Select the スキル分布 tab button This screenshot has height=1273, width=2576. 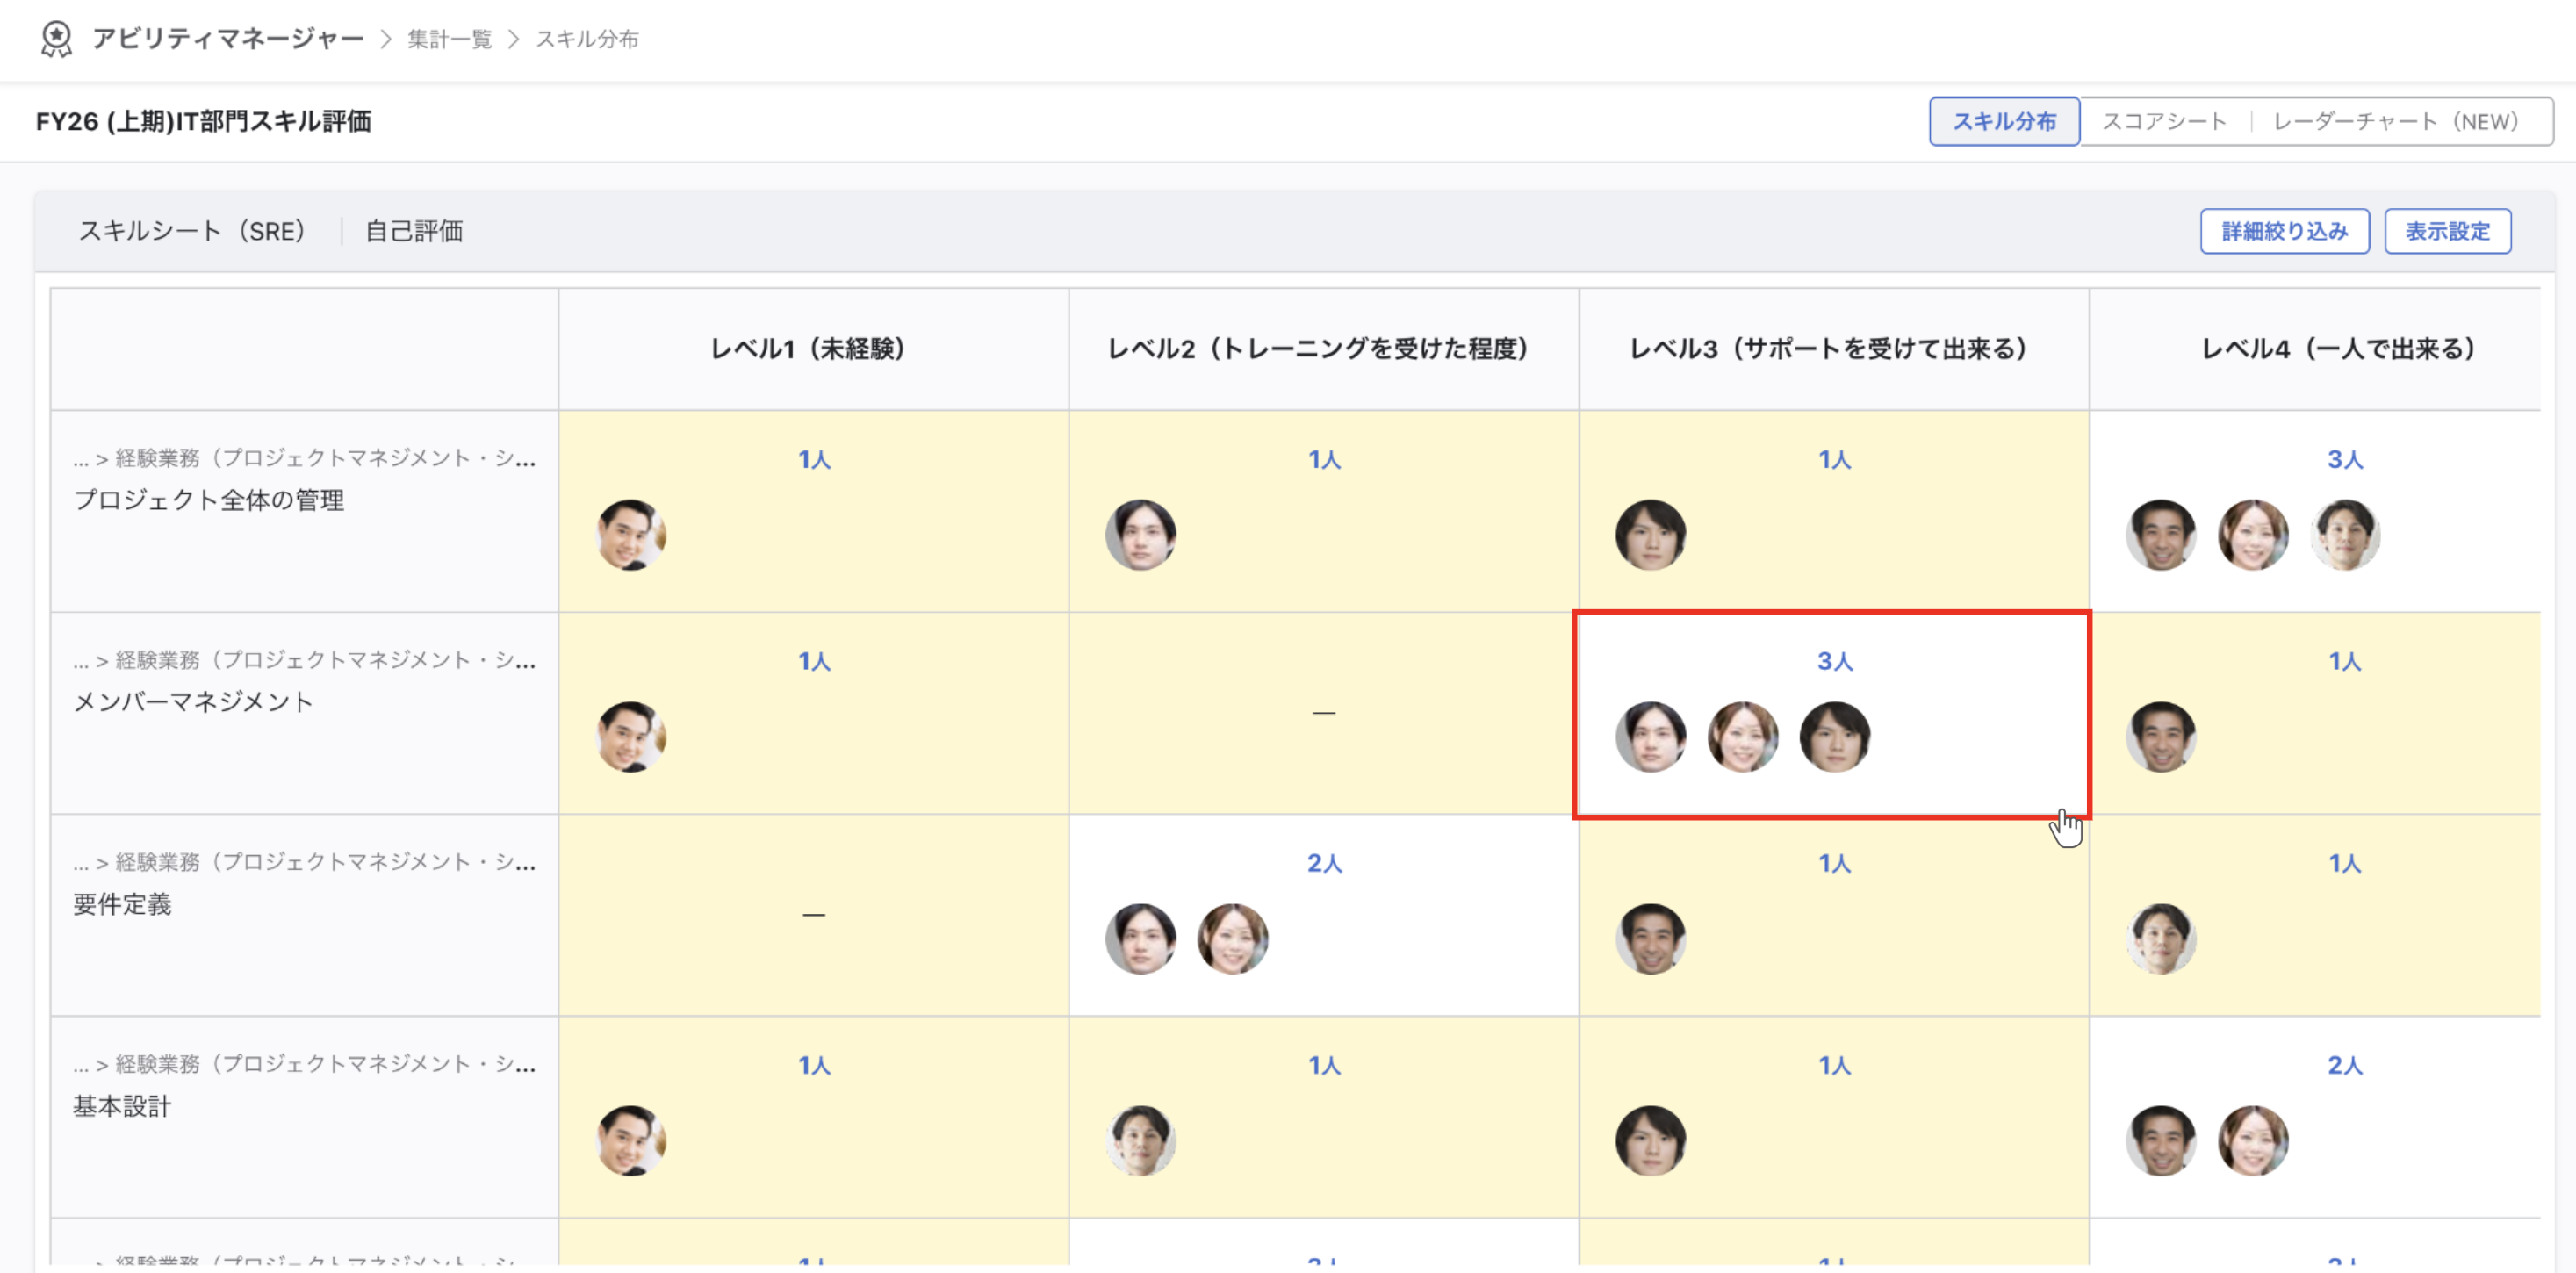[x=2004, y=121]
